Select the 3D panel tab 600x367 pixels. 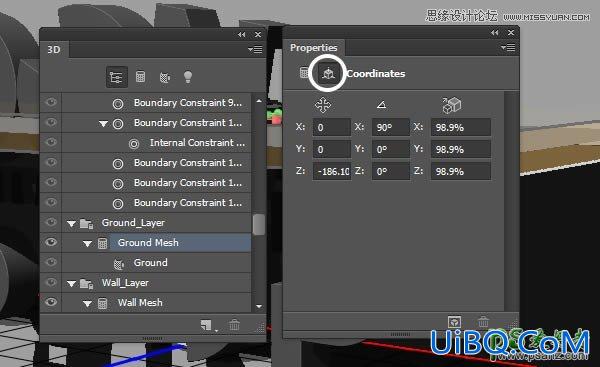pyautogui.click(x=54, y=49)
